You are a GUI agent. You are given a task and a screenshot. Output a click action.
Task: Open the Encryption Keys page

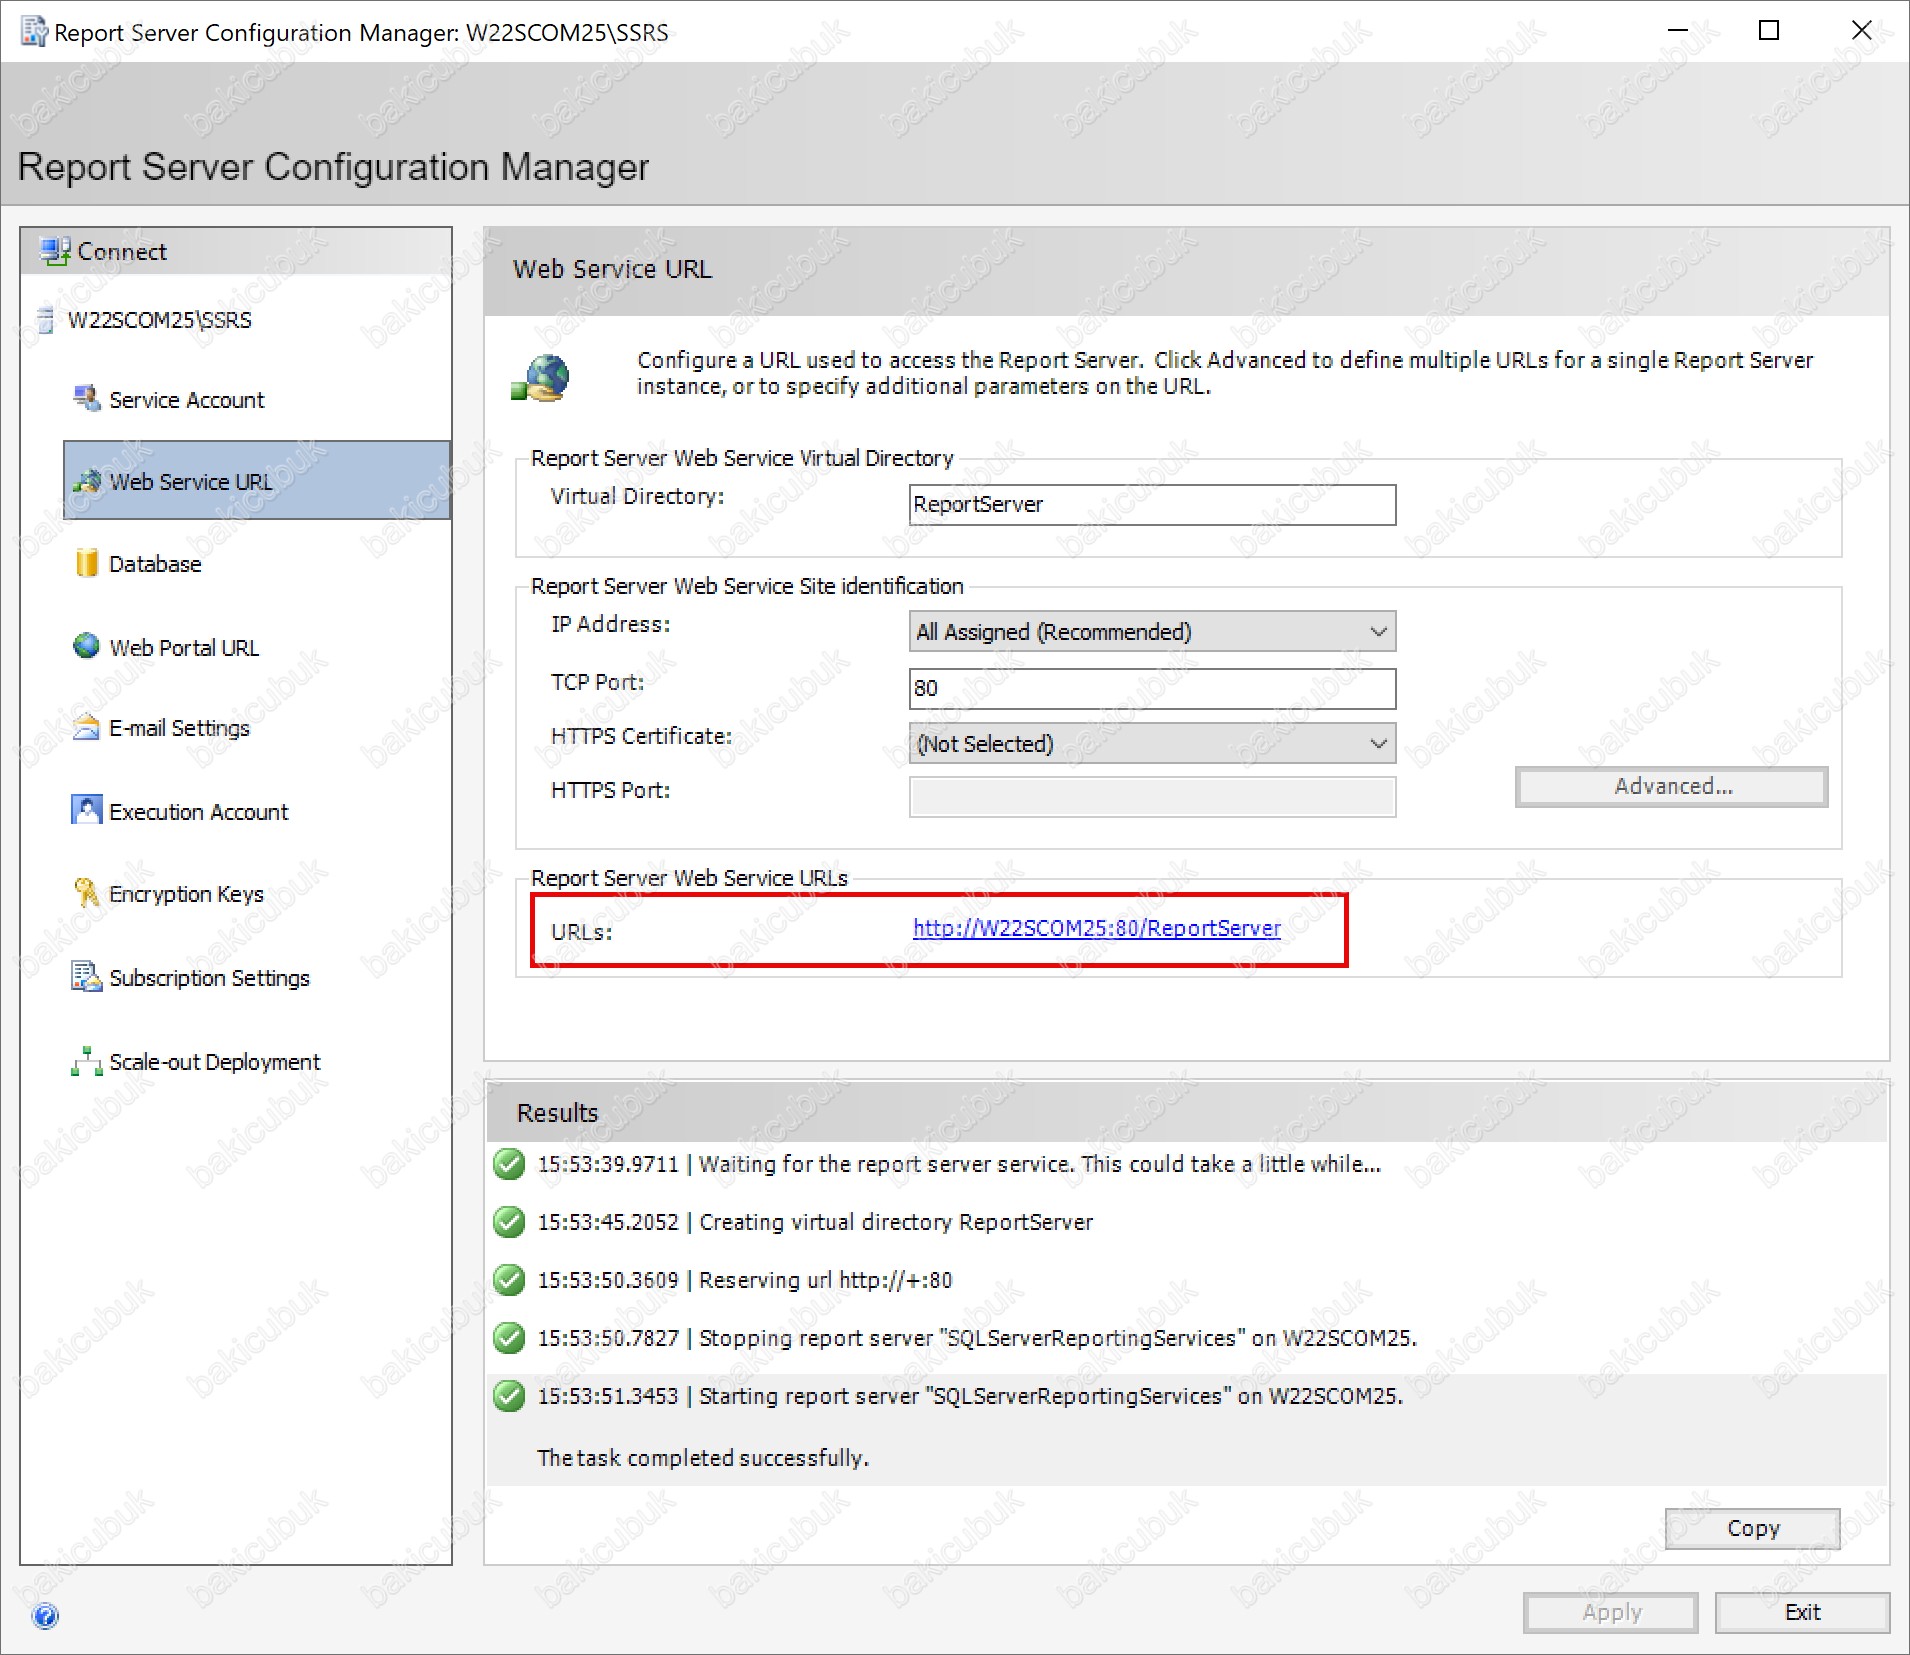(187, 894)
